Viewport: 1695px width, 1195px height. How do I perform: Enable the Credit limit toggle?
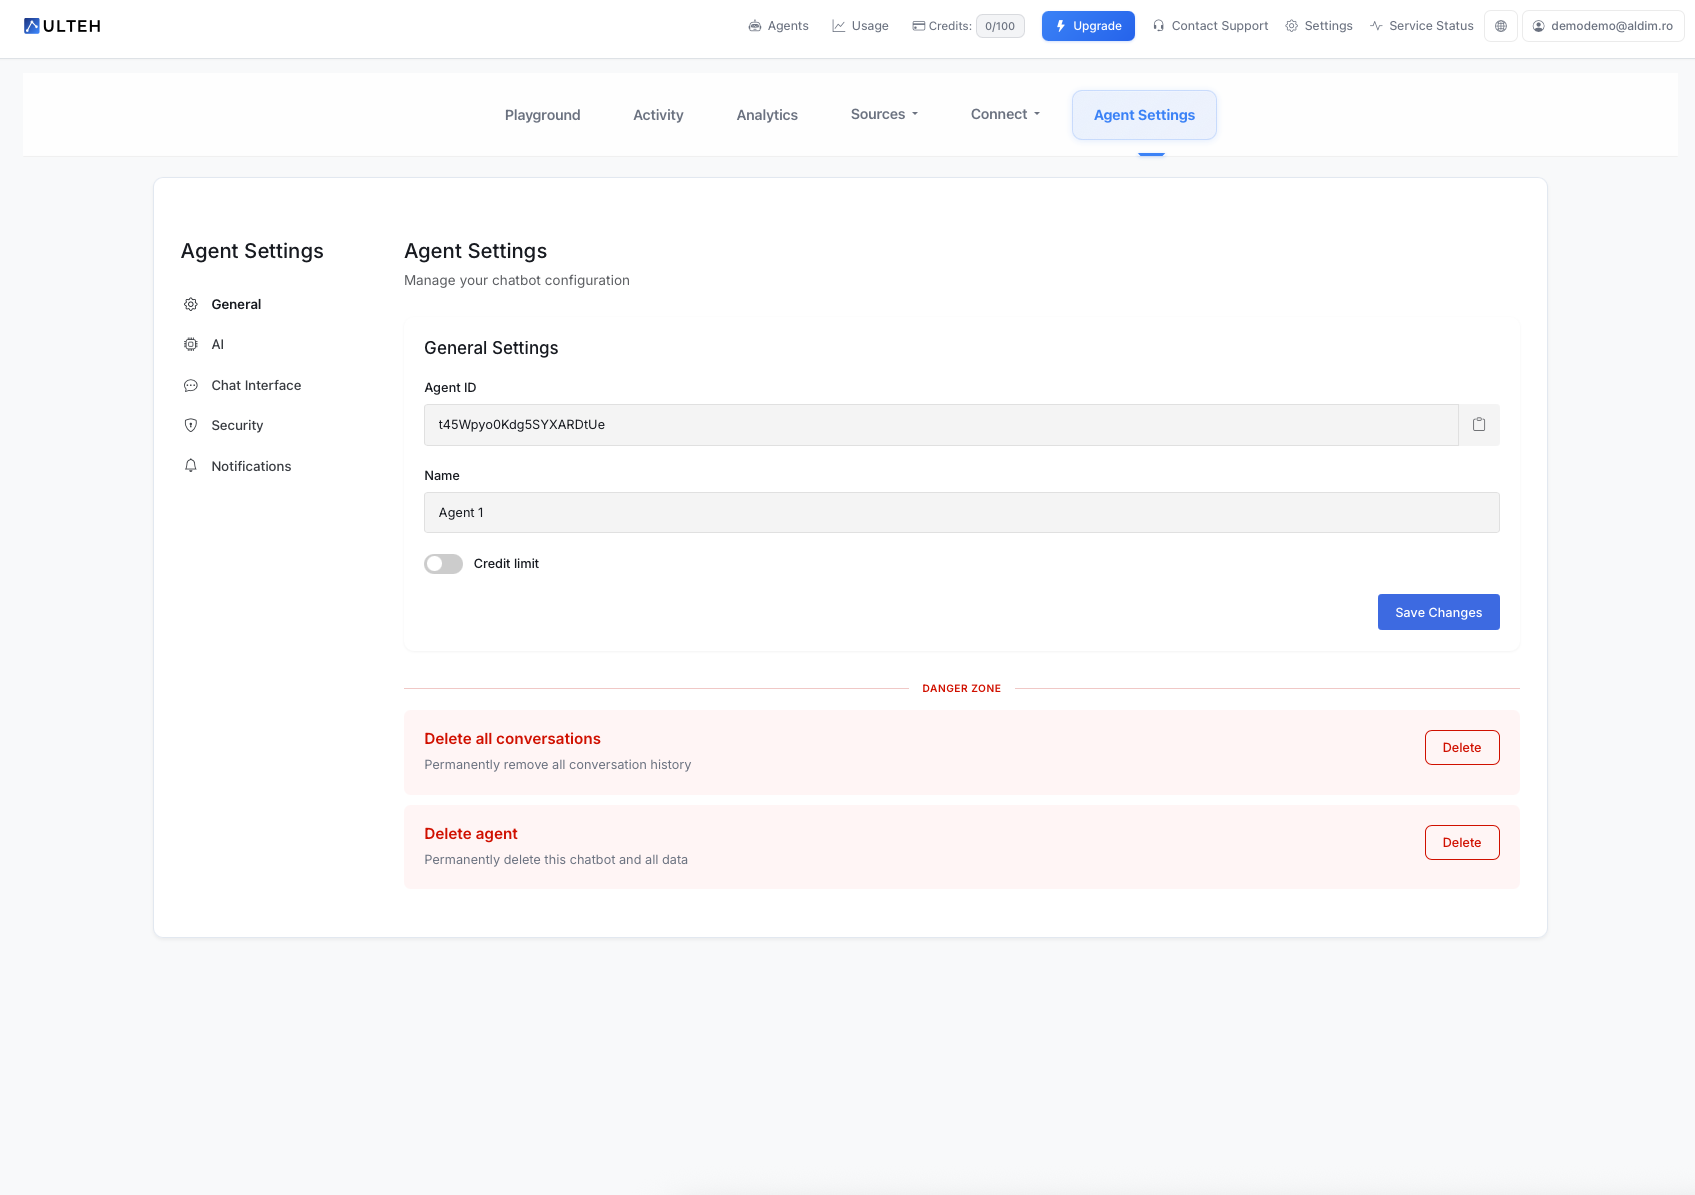[443, 563]
